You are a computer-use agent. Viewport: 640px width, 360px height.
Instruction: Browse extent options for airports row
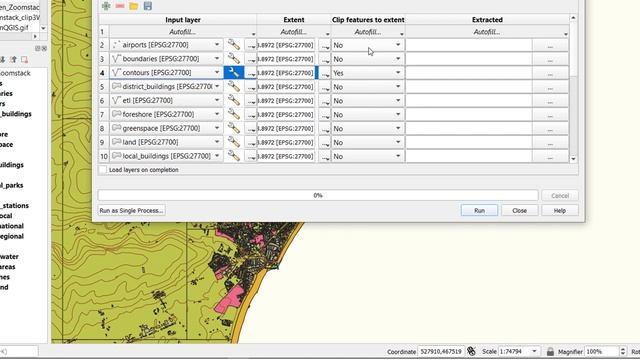[325, 45]
